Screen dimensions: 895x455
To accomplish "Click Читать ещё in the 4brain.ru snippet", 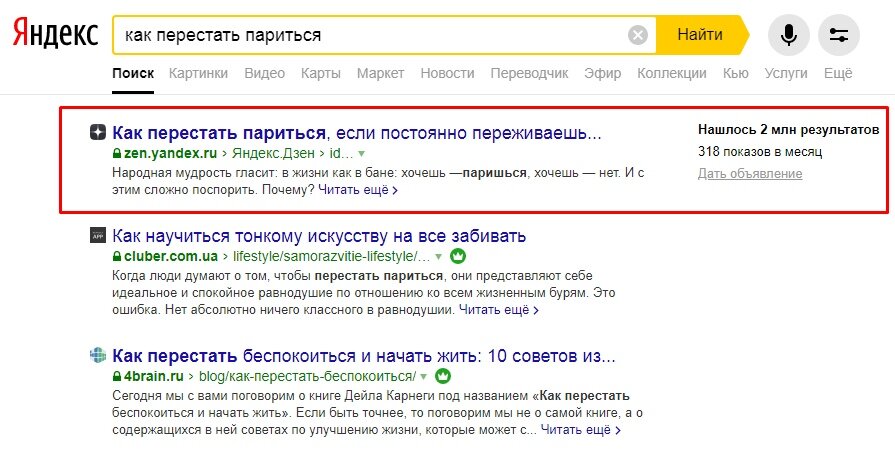I will tap(581, 429).
